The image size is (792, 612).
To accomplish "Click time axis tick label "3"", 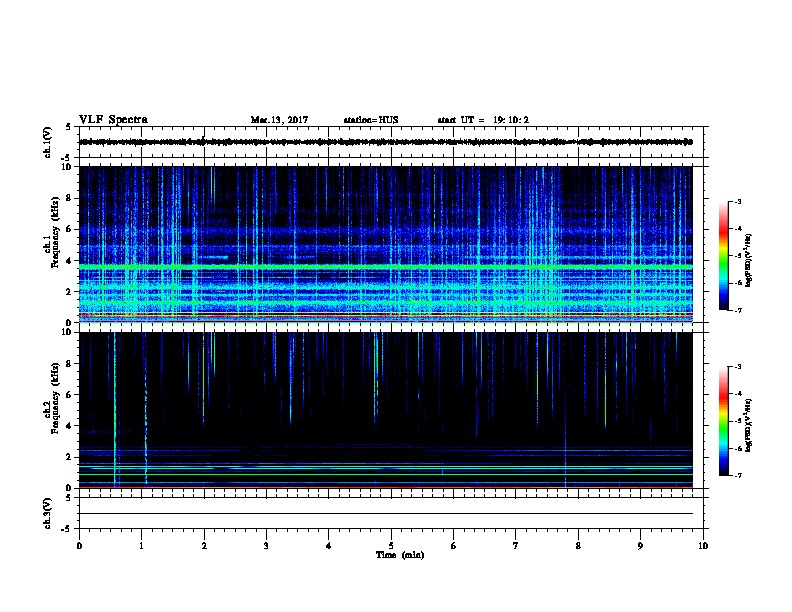I will (266, 546).
